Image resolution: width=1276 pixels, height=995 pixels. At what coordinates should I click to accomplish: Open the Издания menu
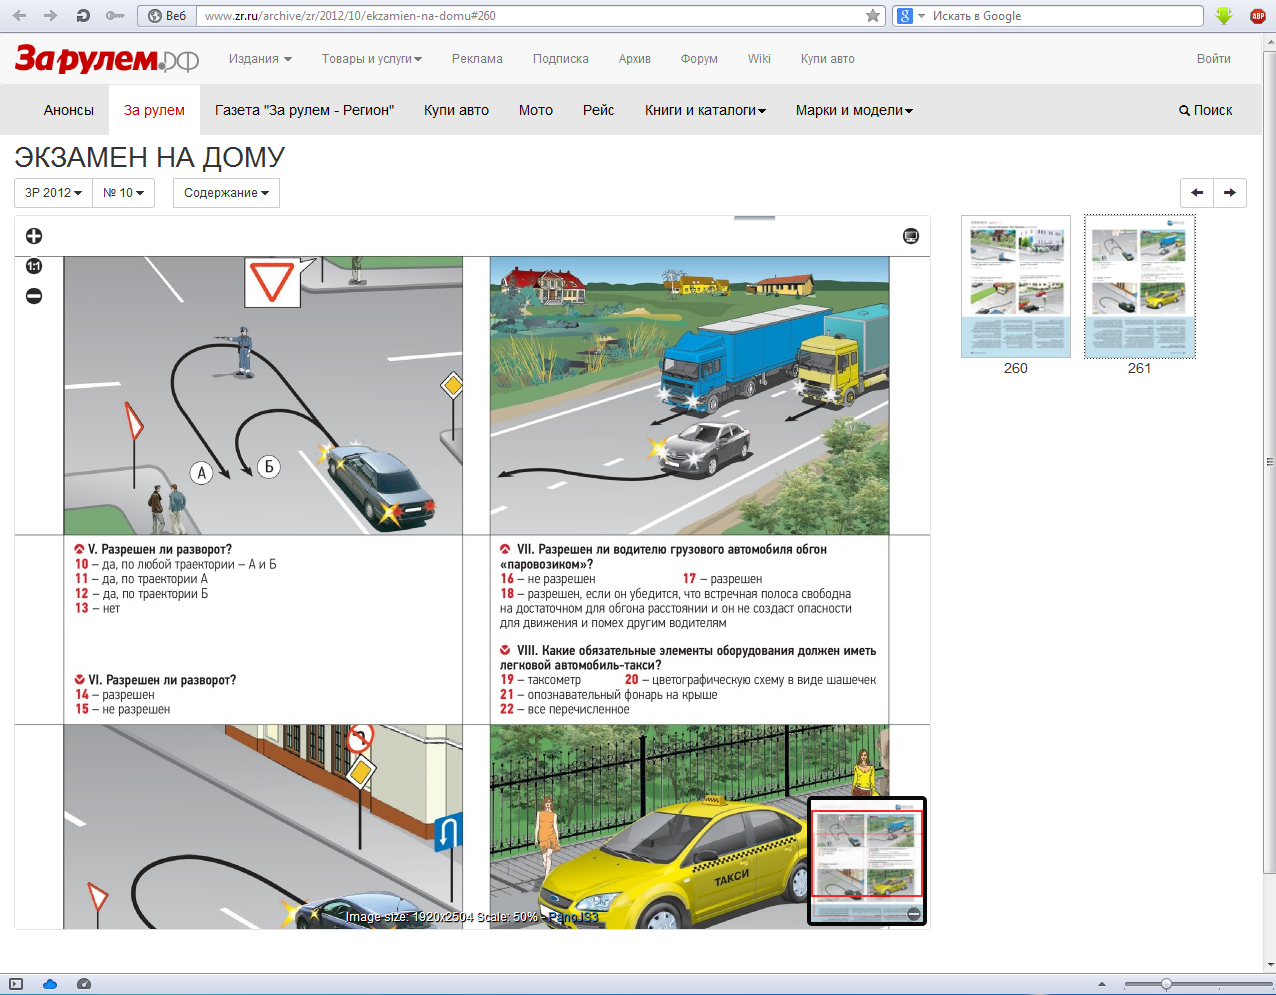[260, 59]
